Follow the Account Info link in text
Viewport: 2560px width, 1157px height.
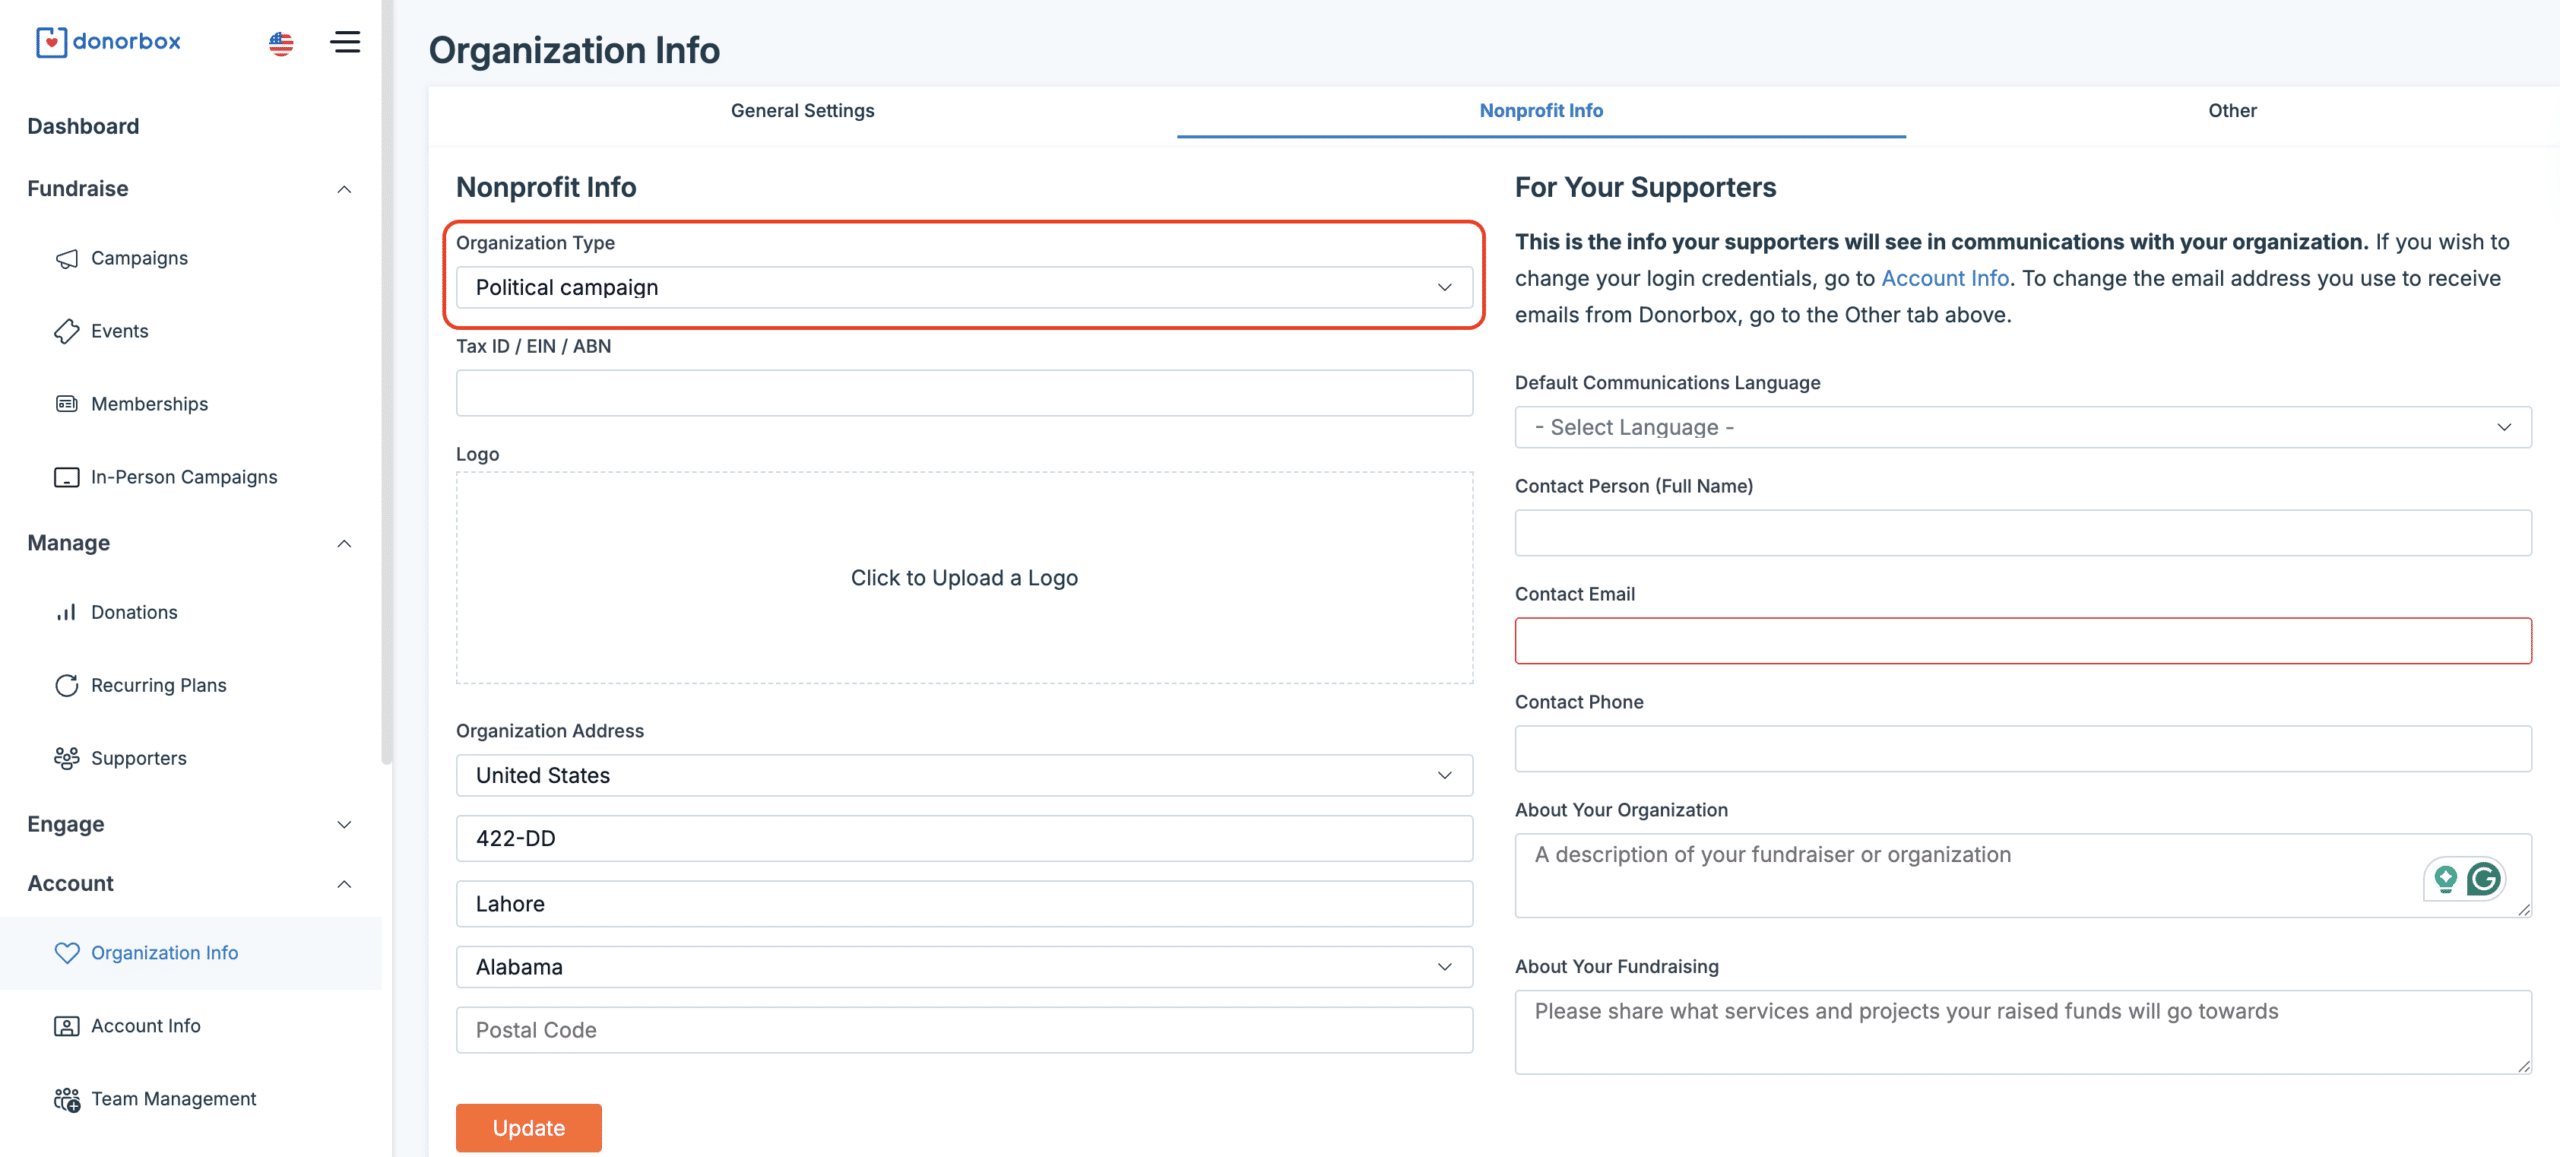coord(1944,279)
